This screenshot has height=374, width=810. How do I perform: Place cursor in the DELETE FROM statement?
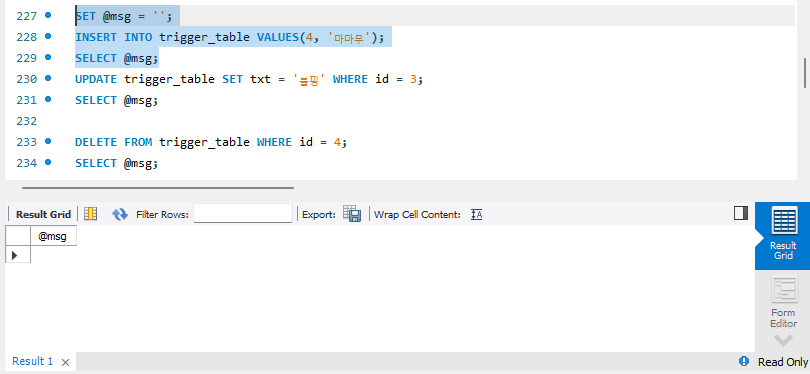(211, 142)
